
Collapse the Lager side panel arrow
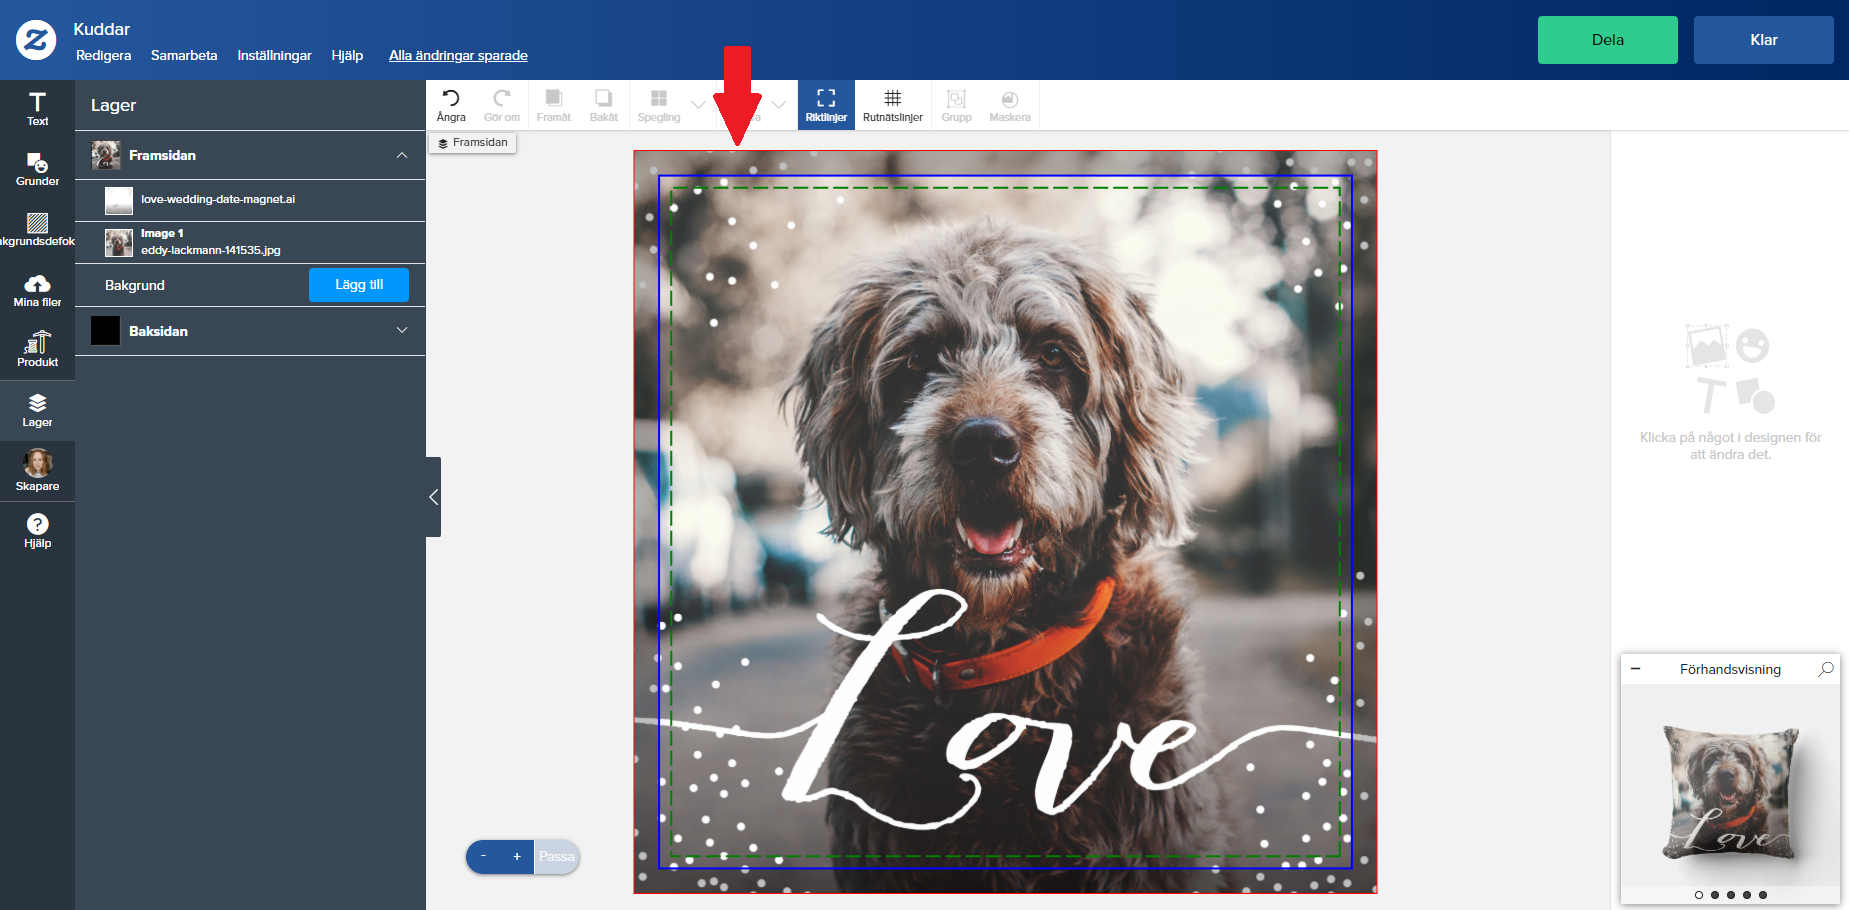point(433,497)
